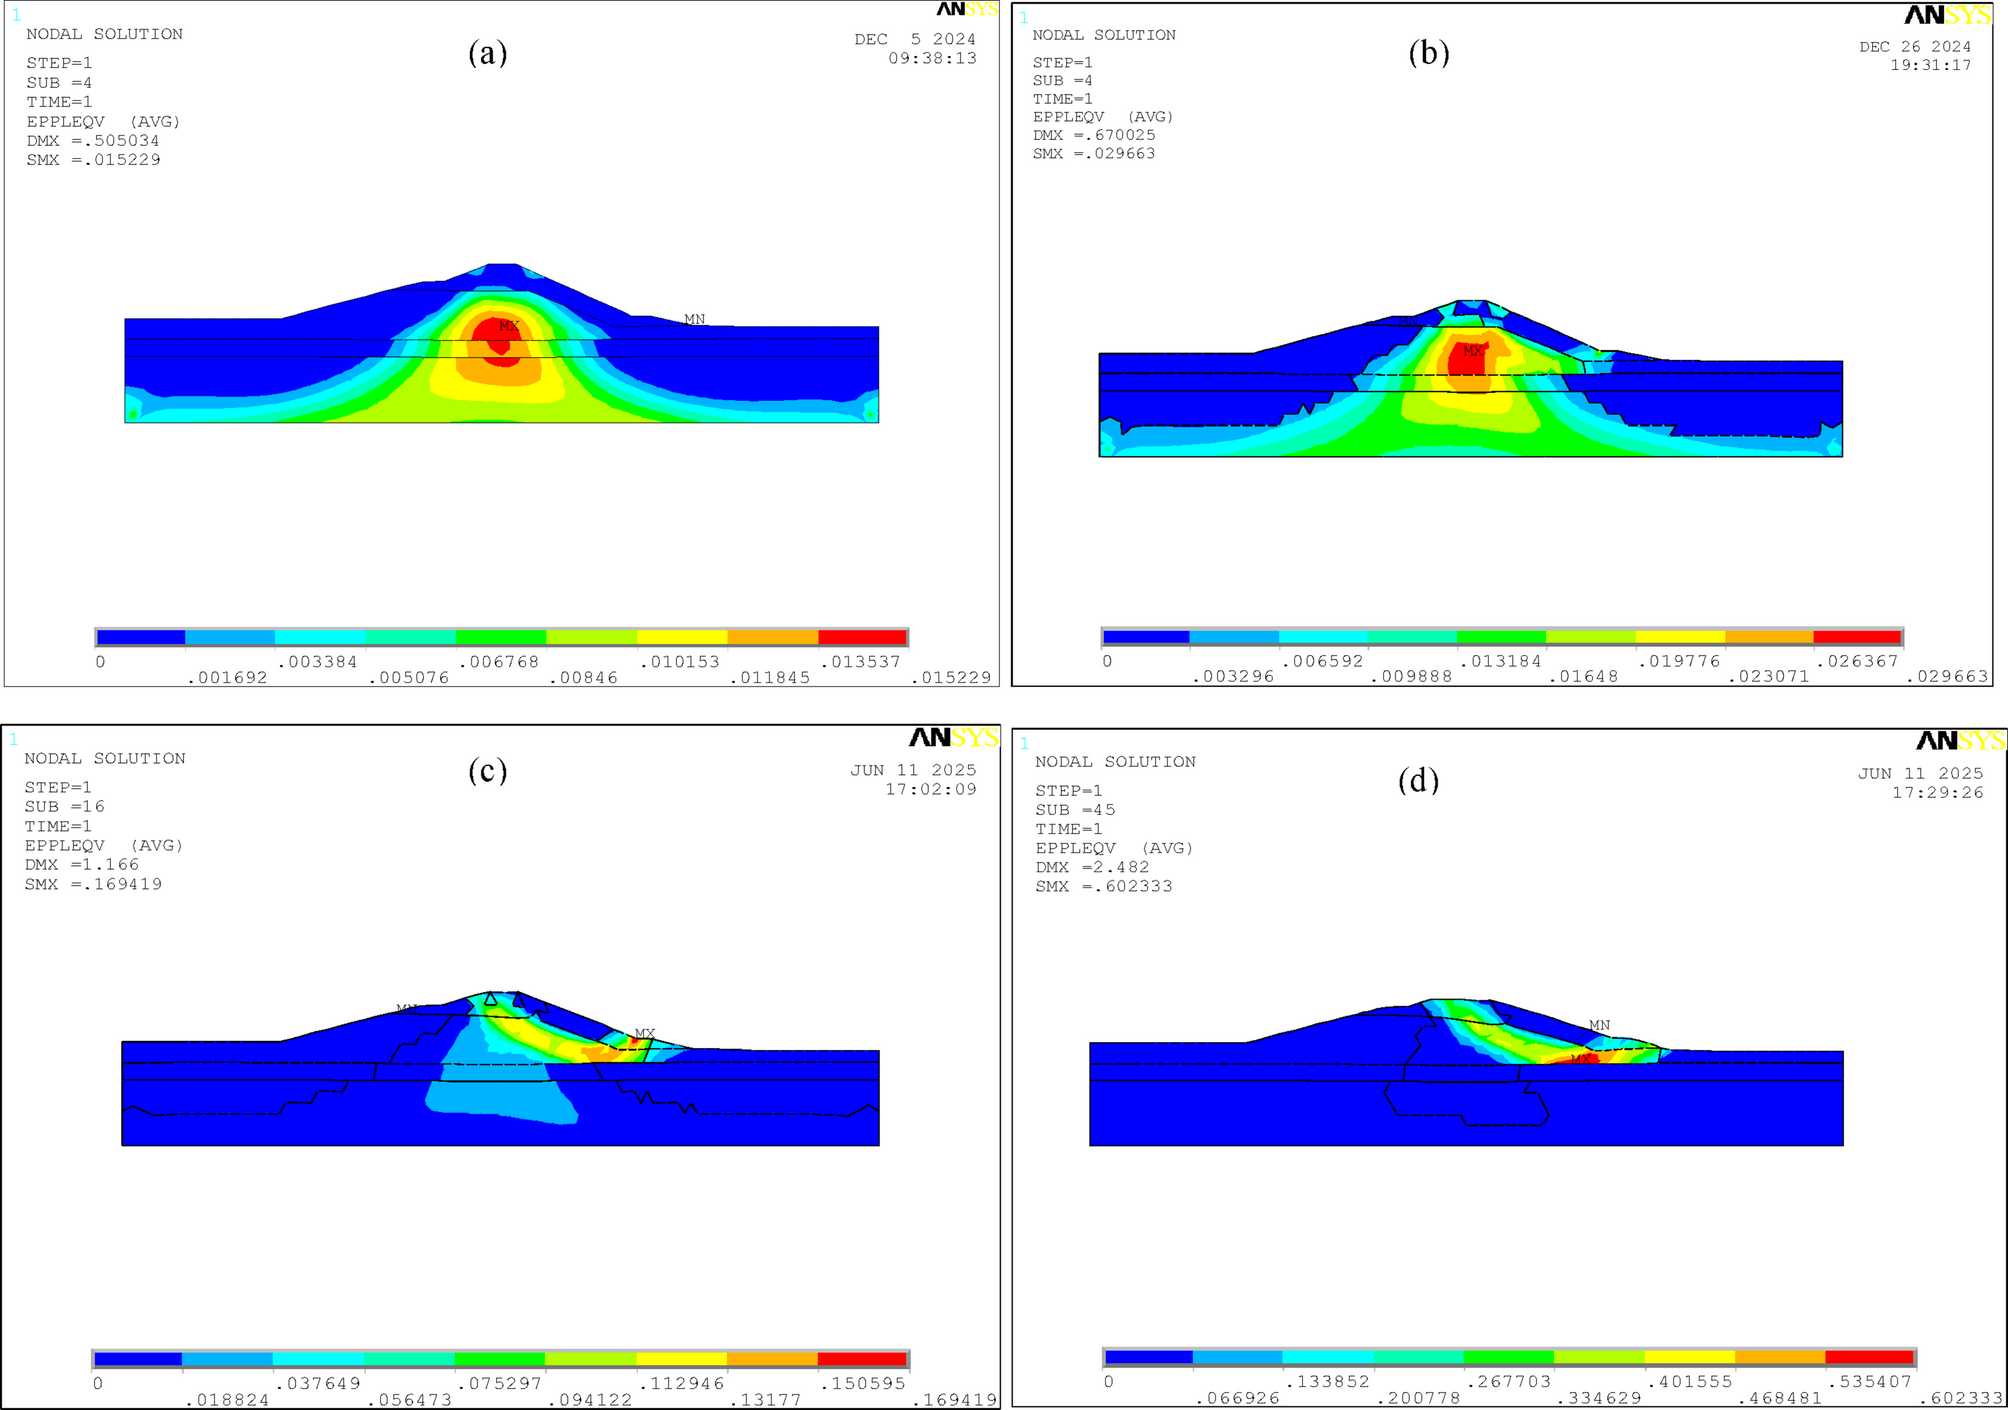Click the ANSYS logo in panel (a)
The width and height of the screenshot is (2008, 1410).
(x=965, y=12)
